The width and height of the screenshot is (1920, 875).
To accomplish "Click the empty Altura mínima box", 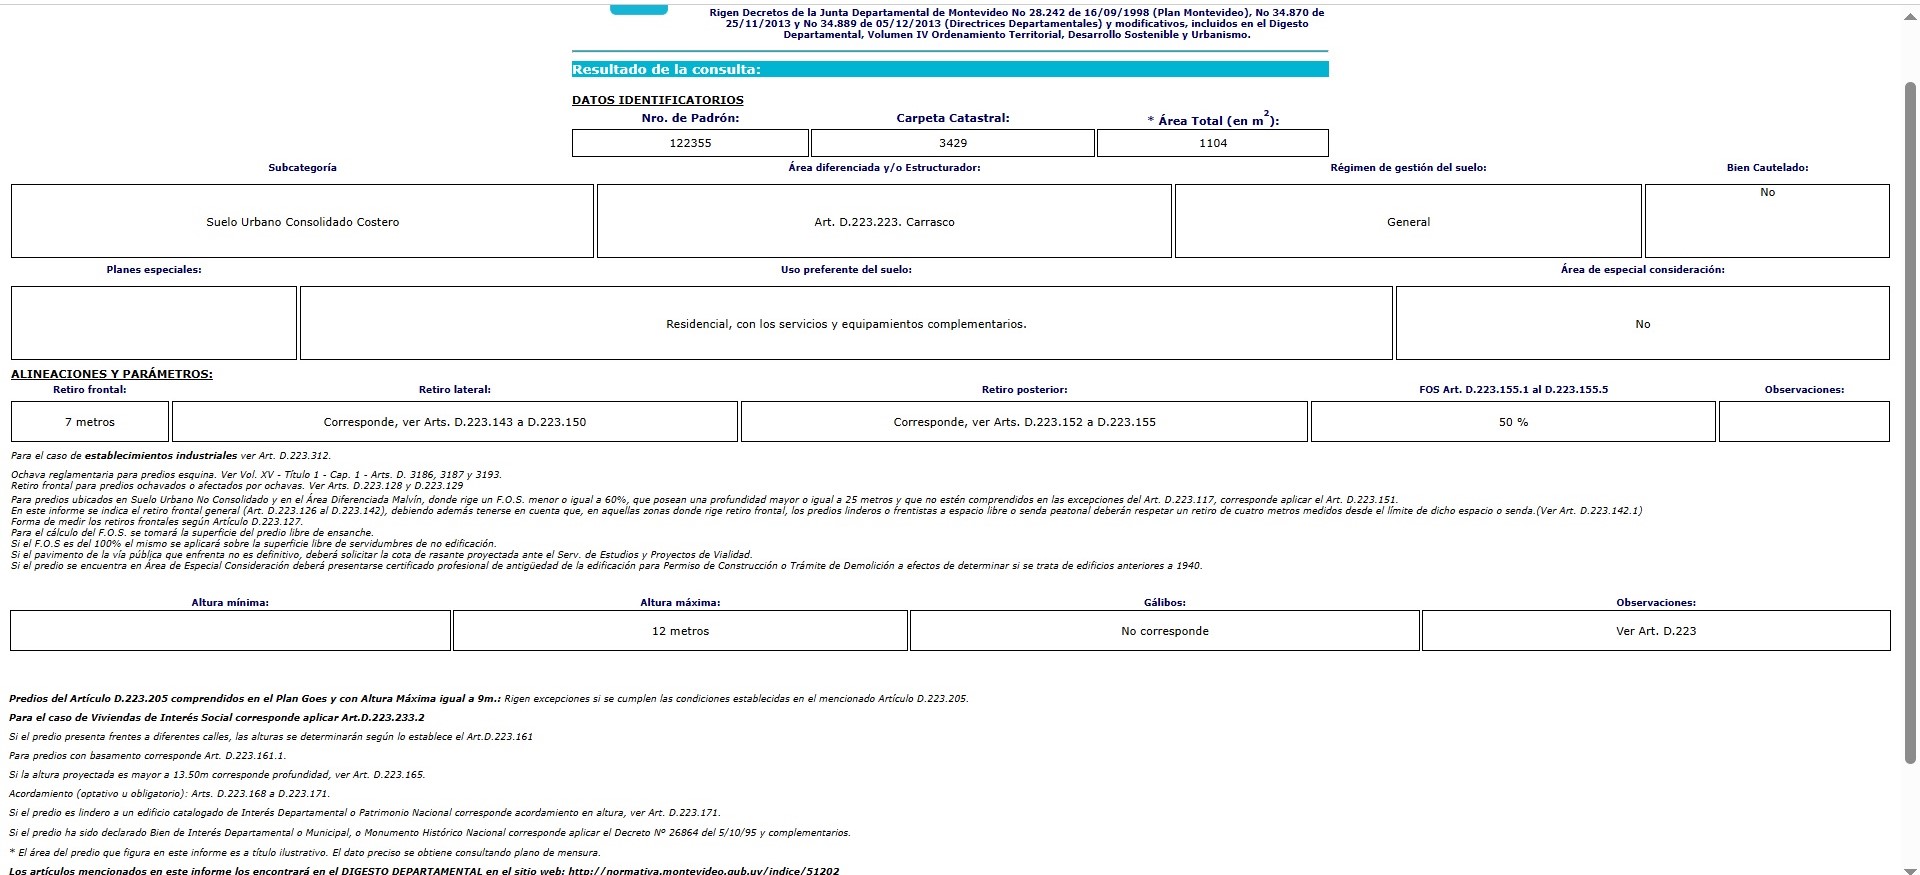I will coord(230,631).
